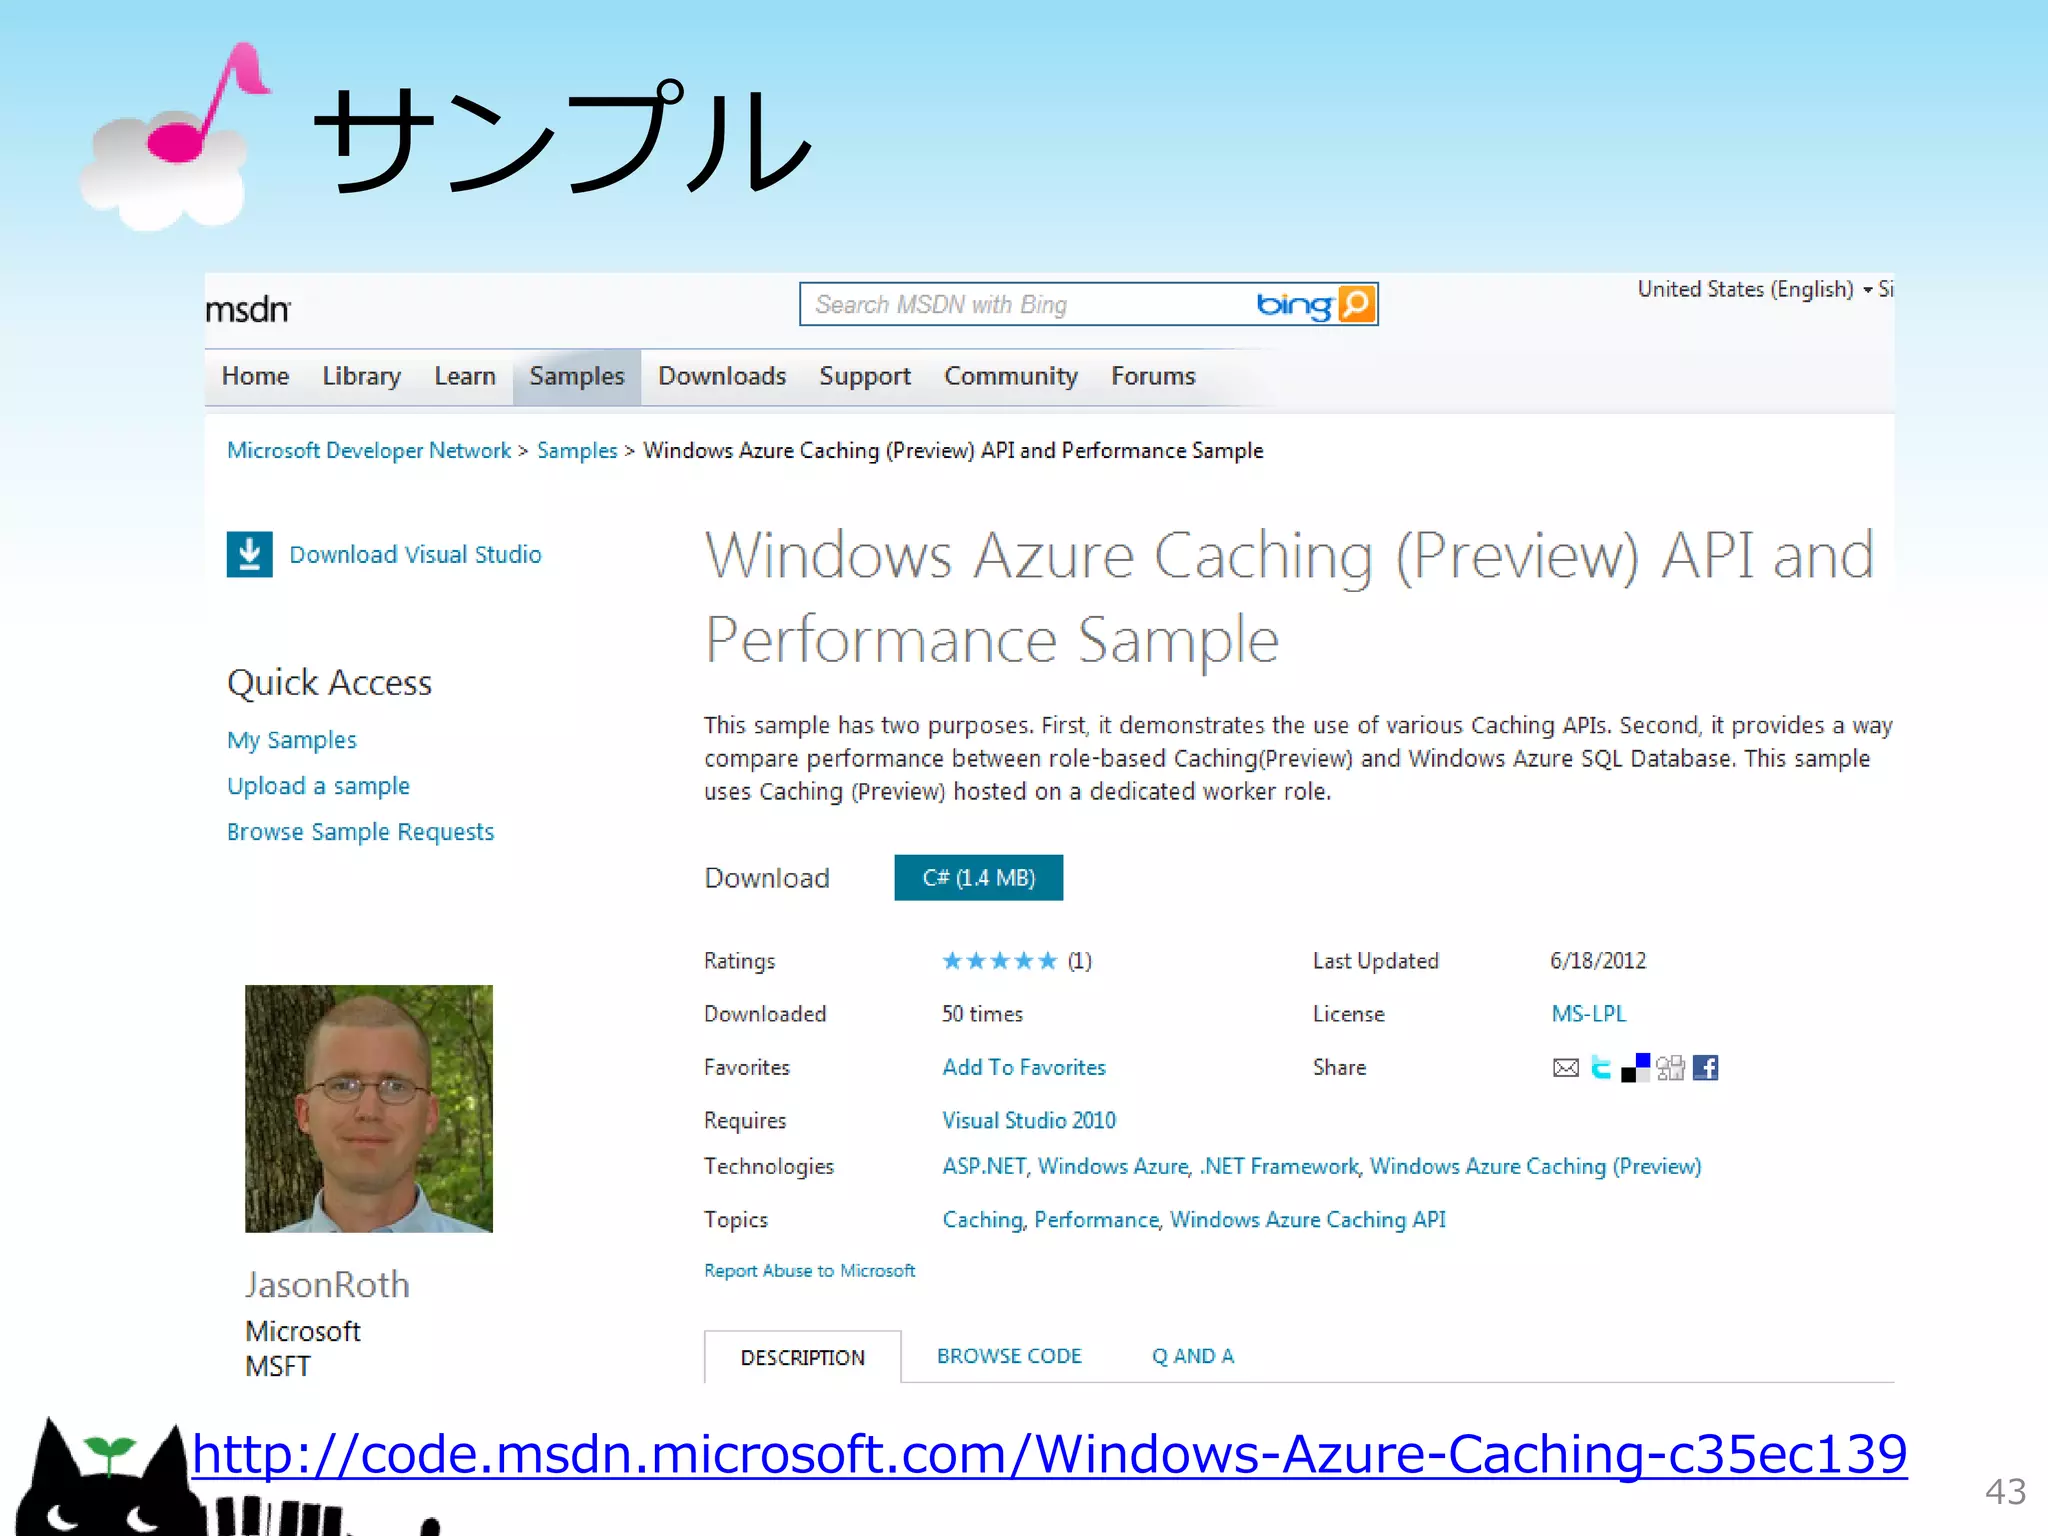The image size is (2048, 1536).
Task: Switch to the Q AND A tab
Action: tap(1193, 1356)
